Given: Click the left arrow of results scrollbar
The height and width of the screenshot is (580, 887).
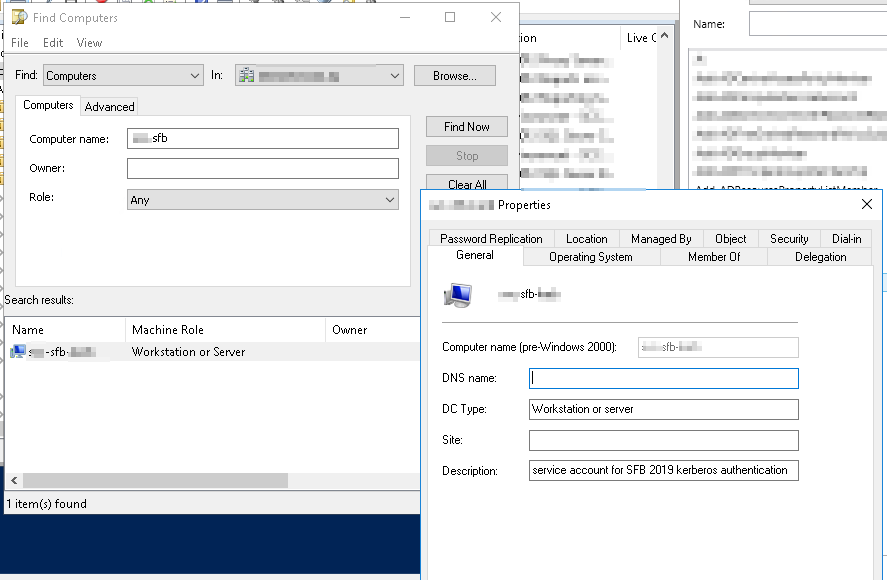Looking at the screenshot, I should coord(14,481).
